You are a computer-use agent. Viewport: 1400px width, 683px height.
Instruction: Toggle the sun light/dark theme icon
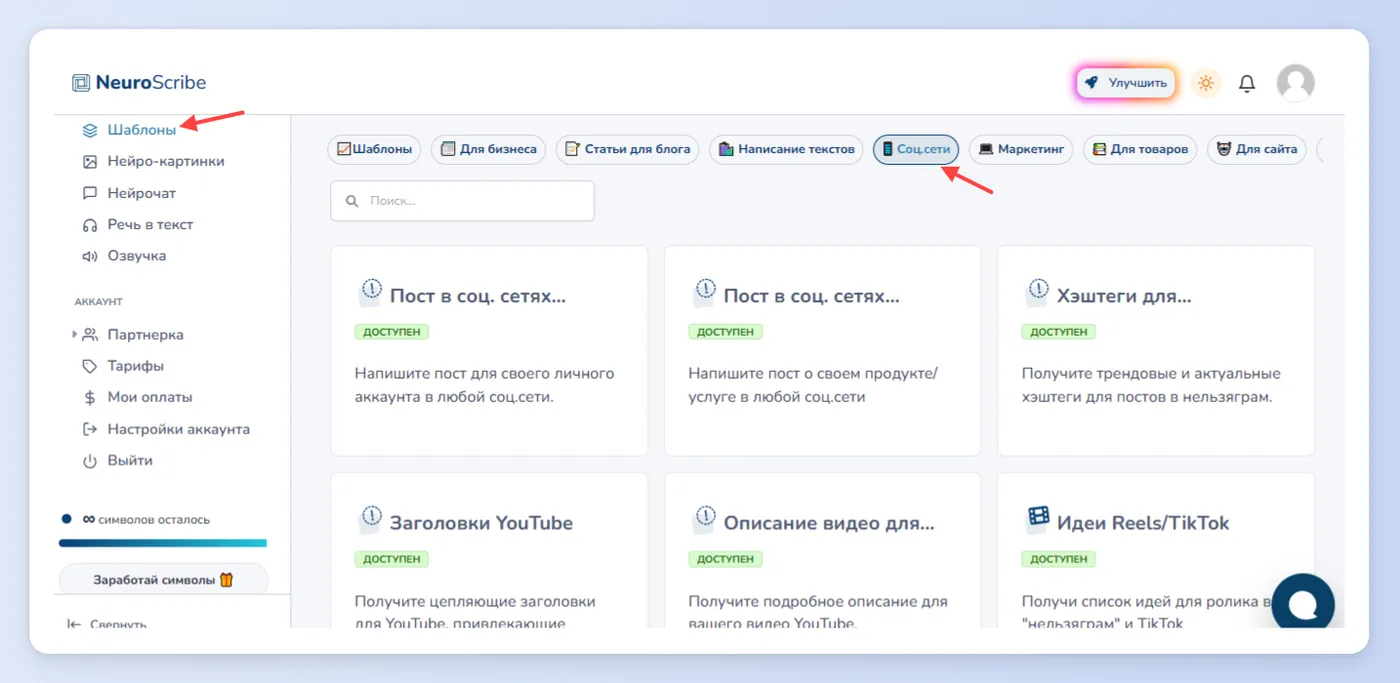[1206, 83]
